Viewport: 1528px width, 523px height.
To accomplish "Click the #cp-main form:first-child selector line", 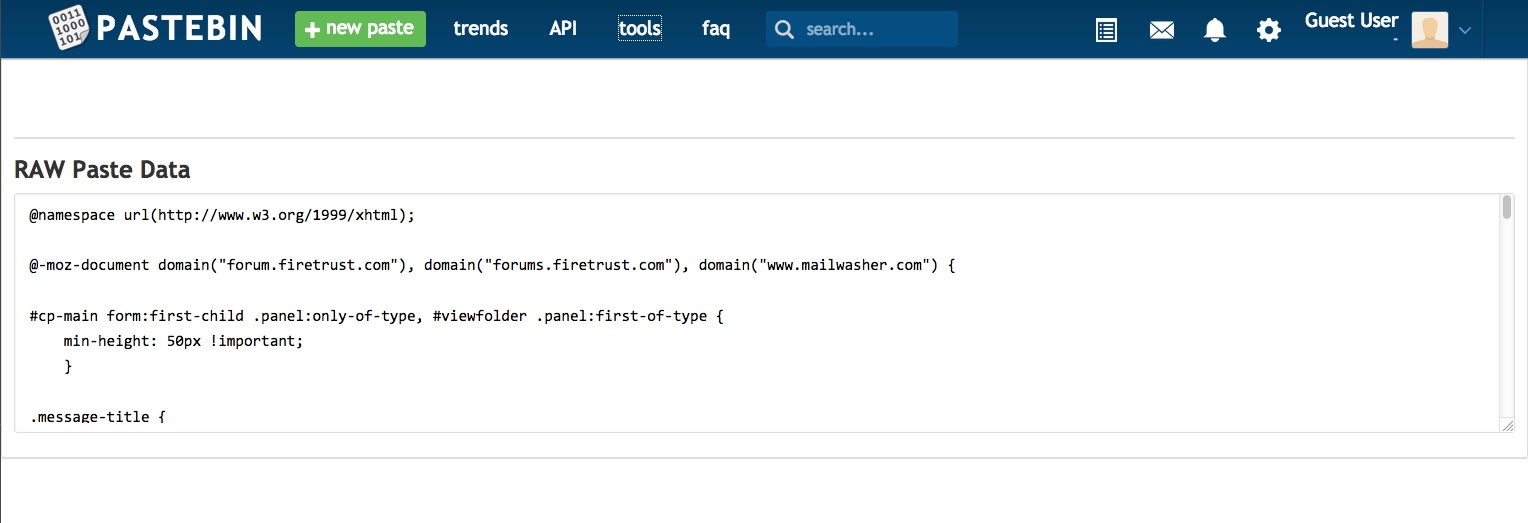I will (x=376, y=316).
